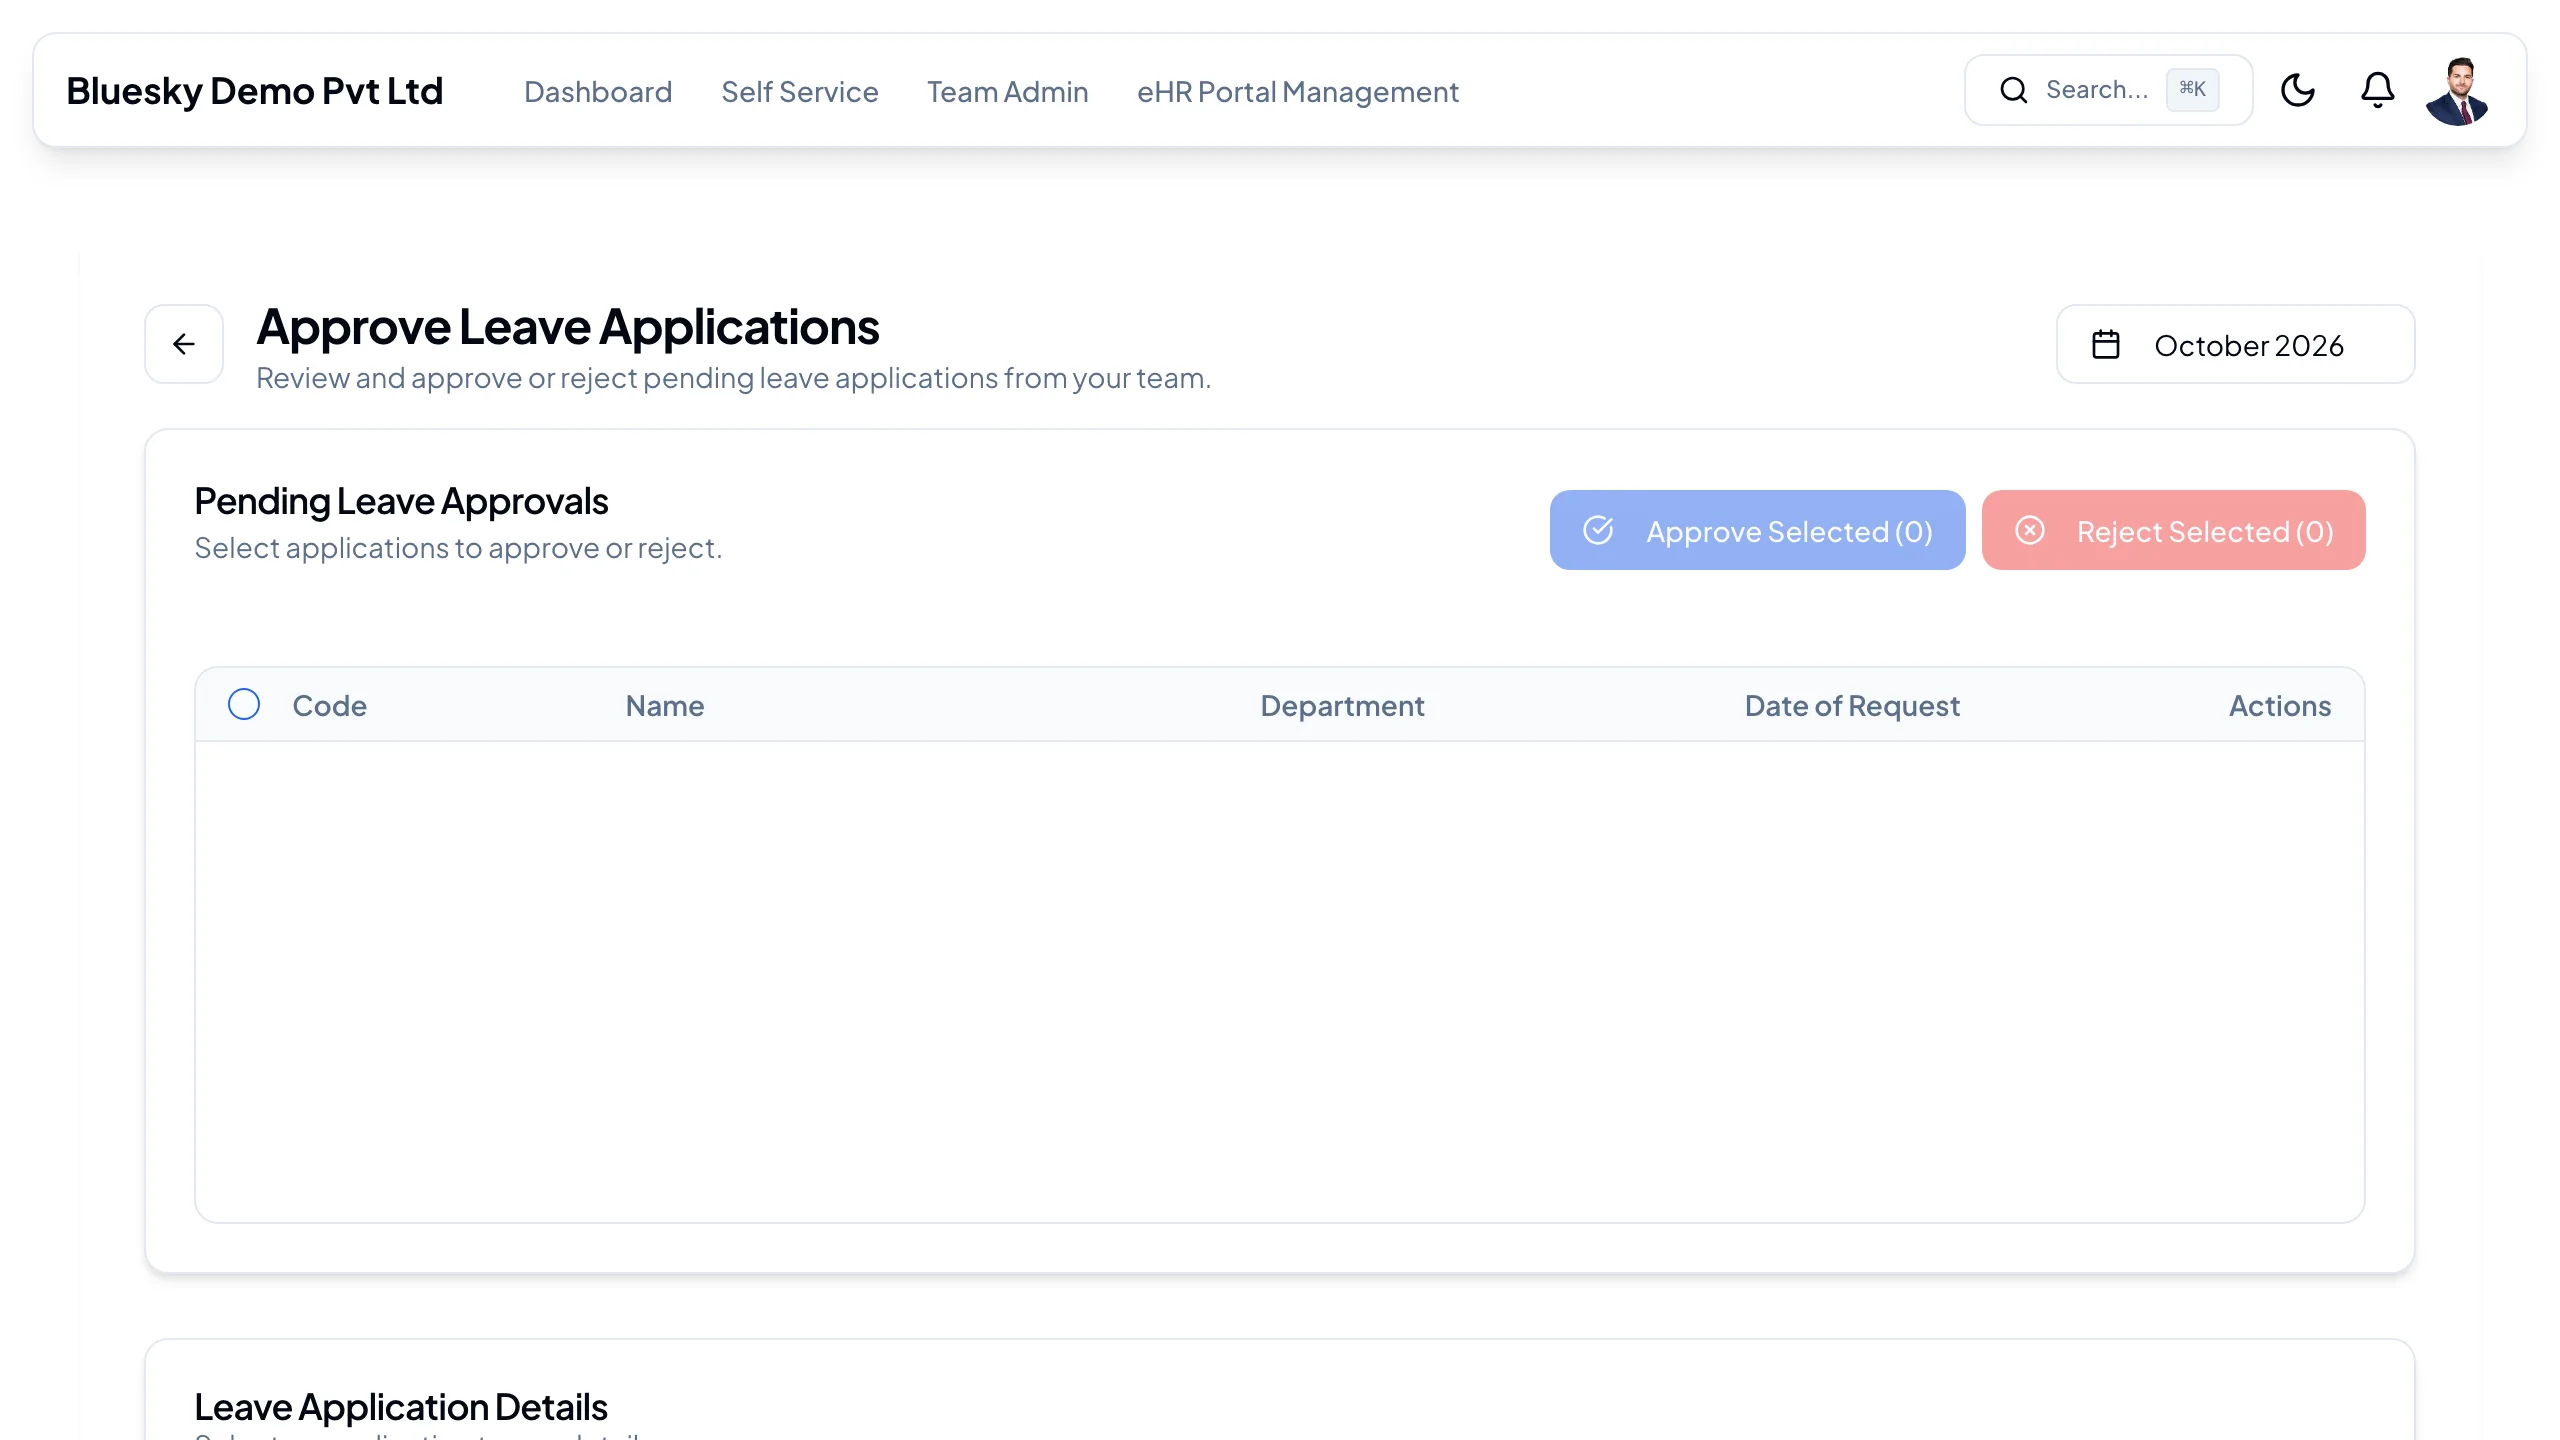Screen dimensions: 2560x1440
Task: Click the search magnifier icon
Action: 2013,90
